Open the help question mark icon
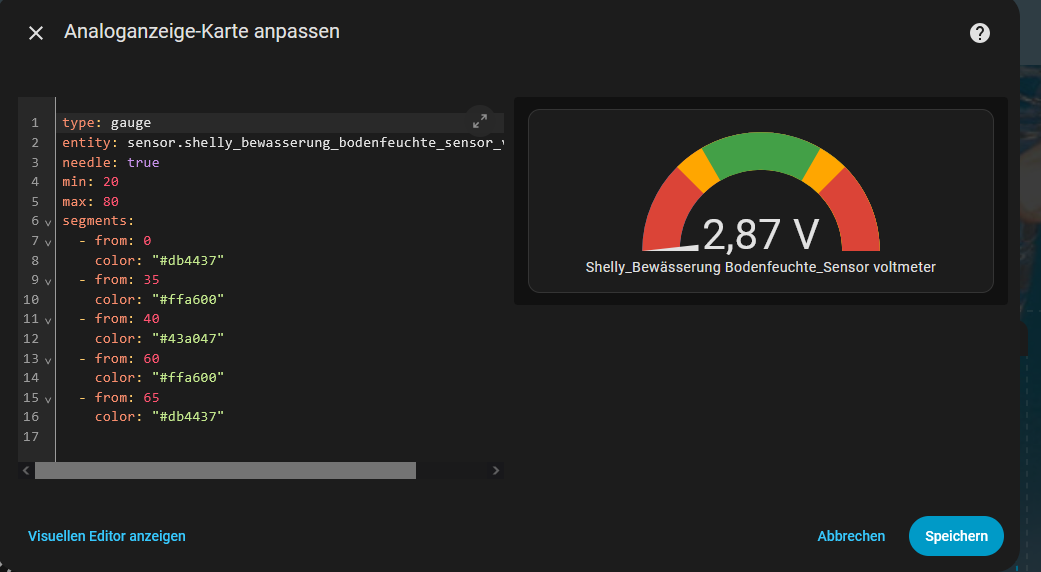The height and width of the screenshot is (572, 1041). tap(980, 33)
